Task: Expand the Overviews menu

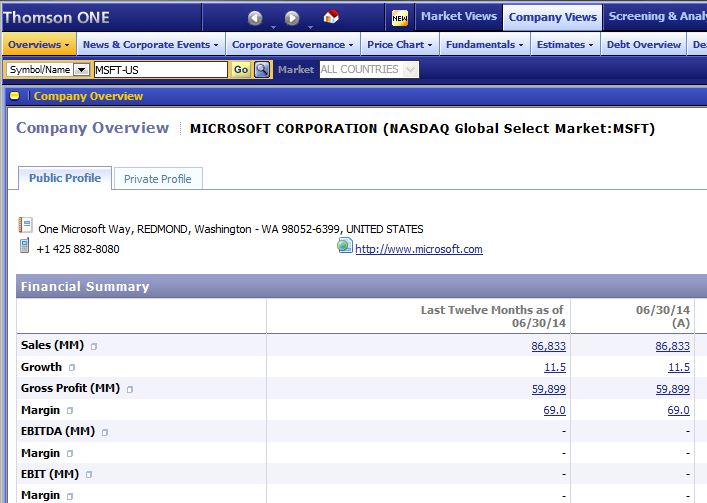Action: (x=39, y=45)
